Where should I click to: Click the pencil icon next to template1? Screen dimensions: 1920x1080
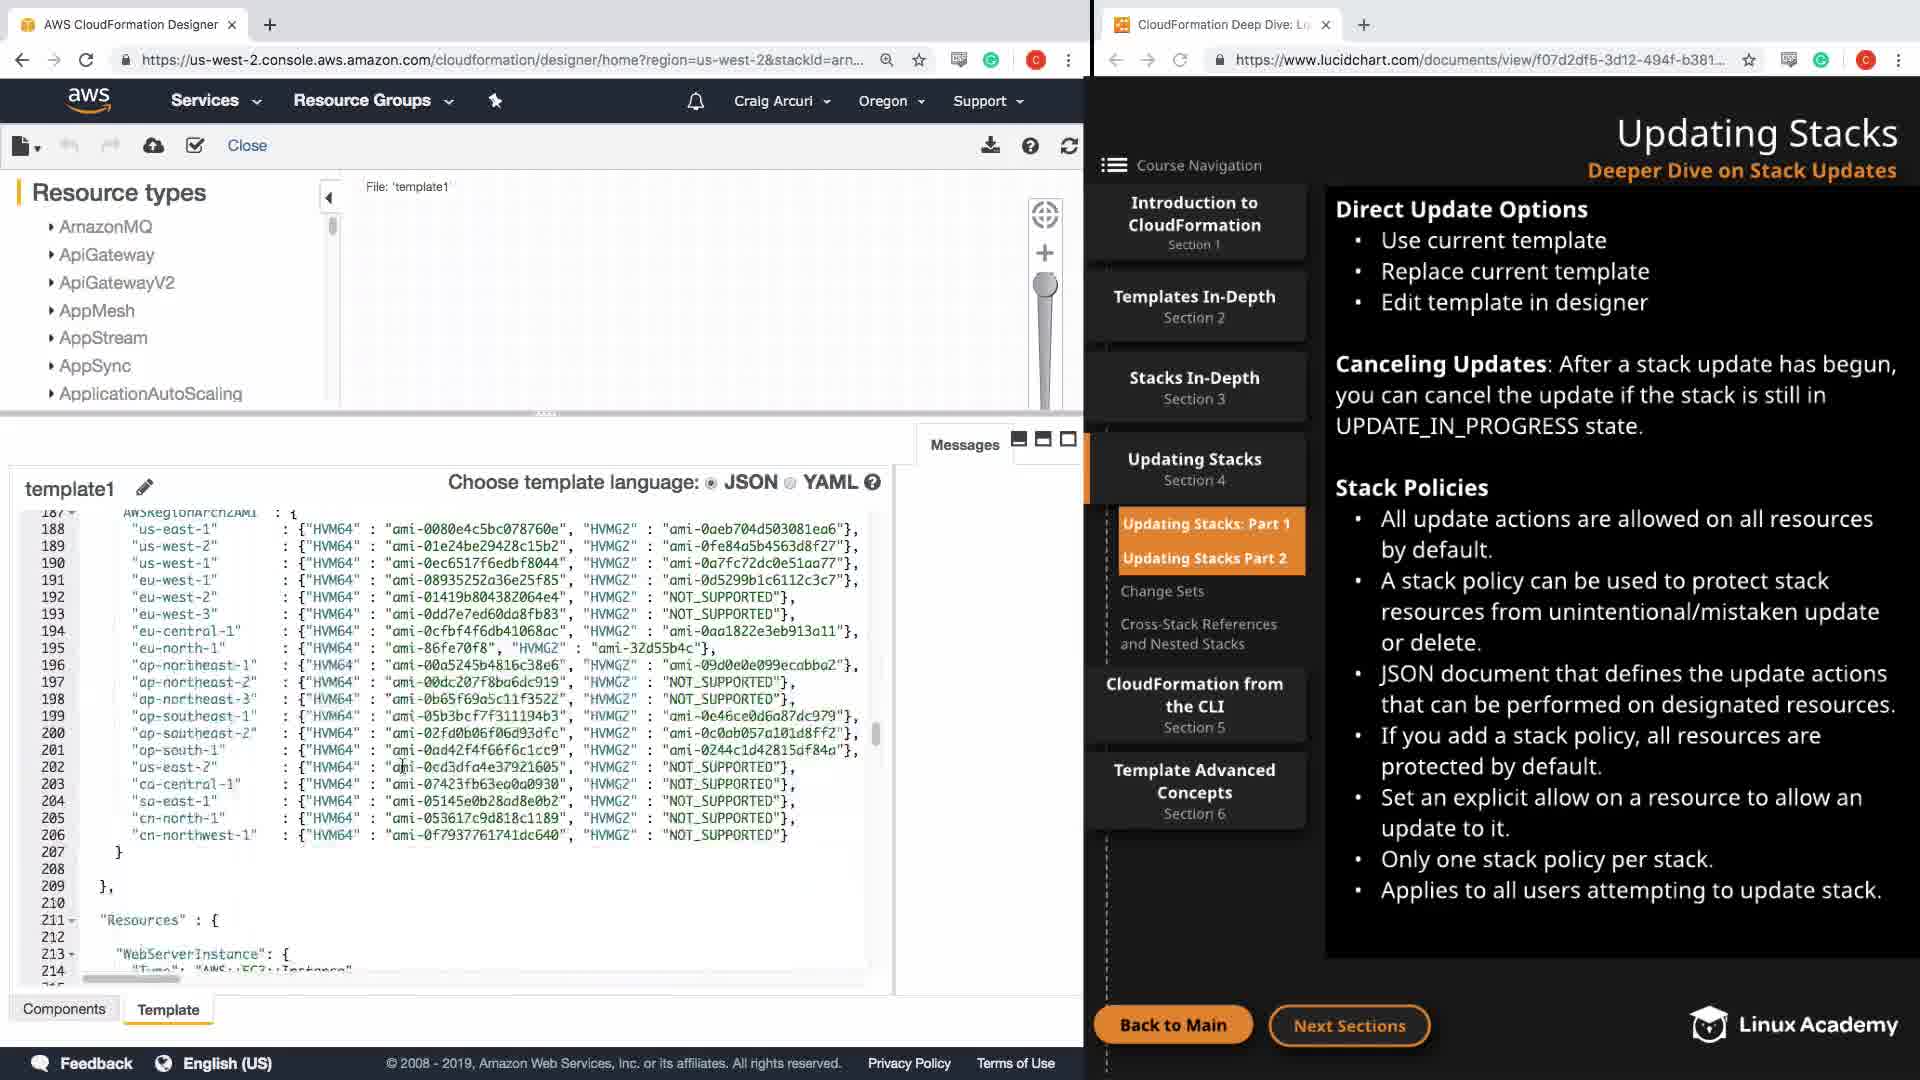click(145, 488)
